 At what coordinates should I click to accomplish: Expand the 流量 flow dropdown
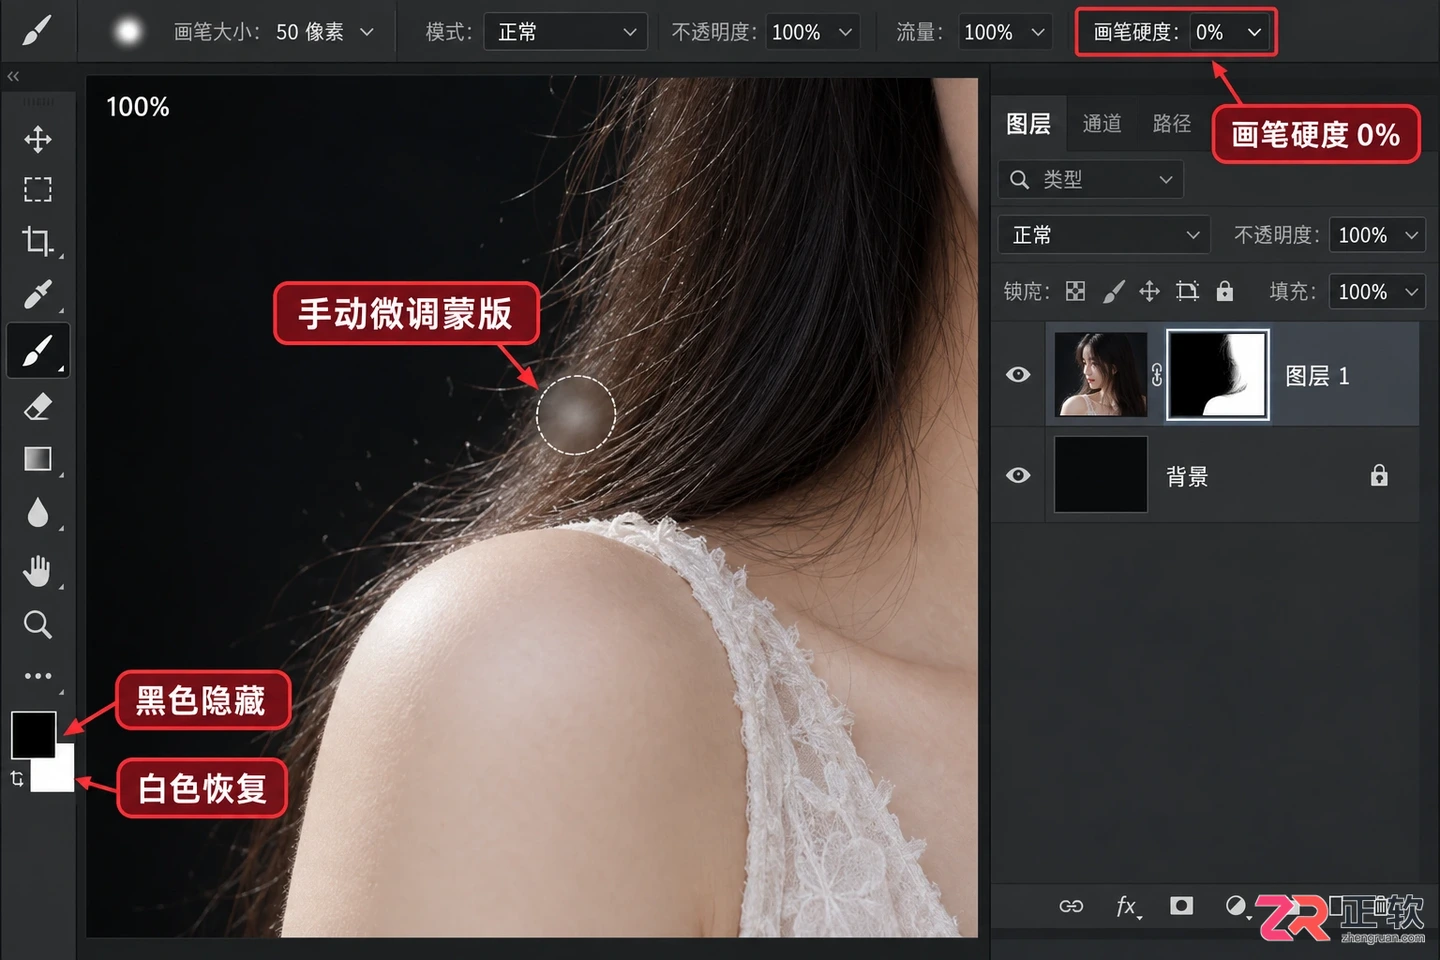[x=1038, y=32]
